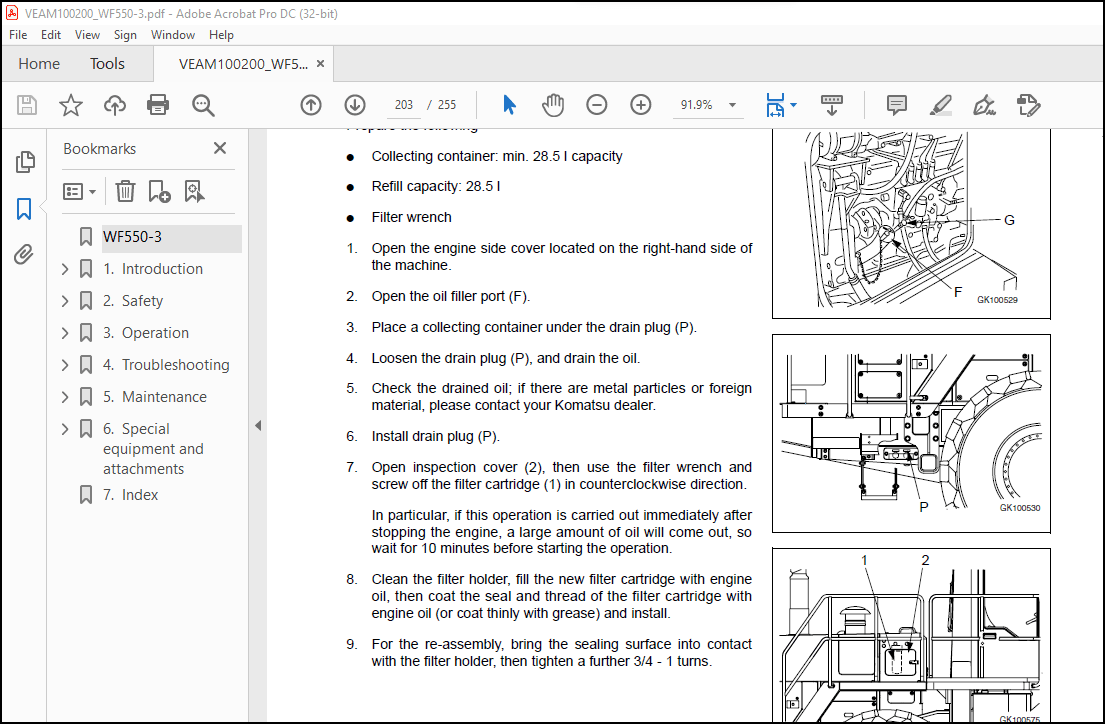The width and height of the screenshot is (1105, 724).
Task: Select the Highlight text tool
Action: 940,105
